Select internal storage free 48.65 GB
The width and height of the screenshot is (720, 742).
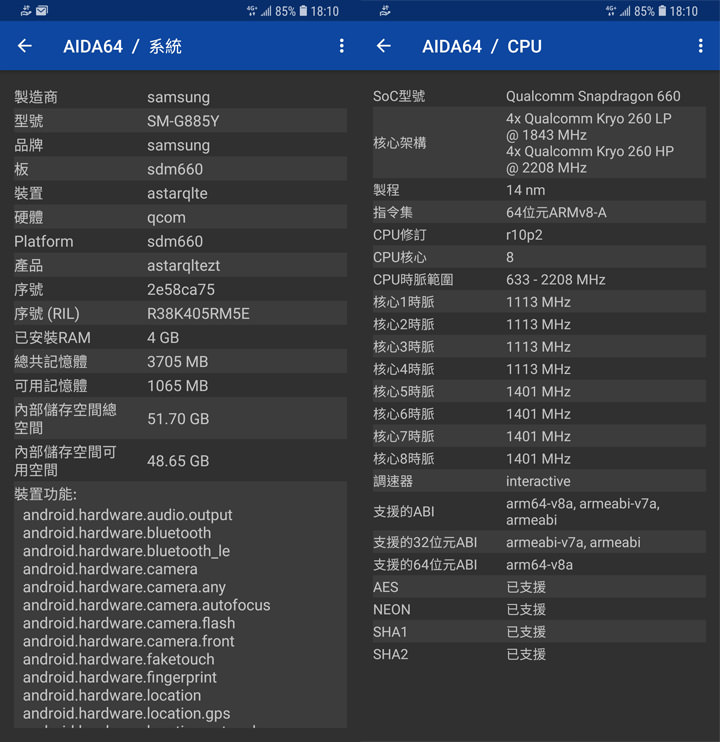click(x=178, y=461)
